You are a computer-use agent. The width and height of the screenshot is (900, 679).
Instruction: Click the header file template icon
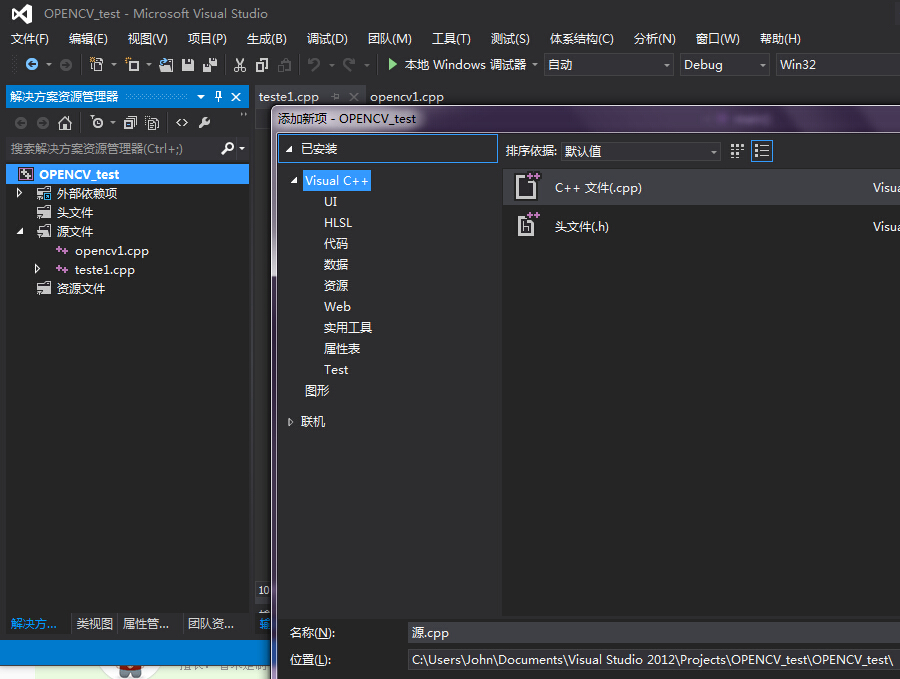(x=527, y=226)
